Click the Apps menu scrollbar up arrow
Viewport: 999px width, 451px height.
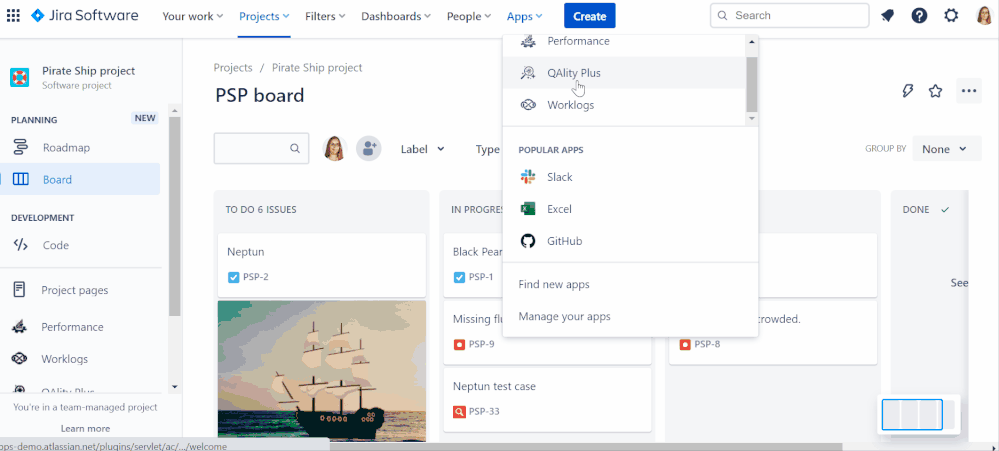click(752, 41)
